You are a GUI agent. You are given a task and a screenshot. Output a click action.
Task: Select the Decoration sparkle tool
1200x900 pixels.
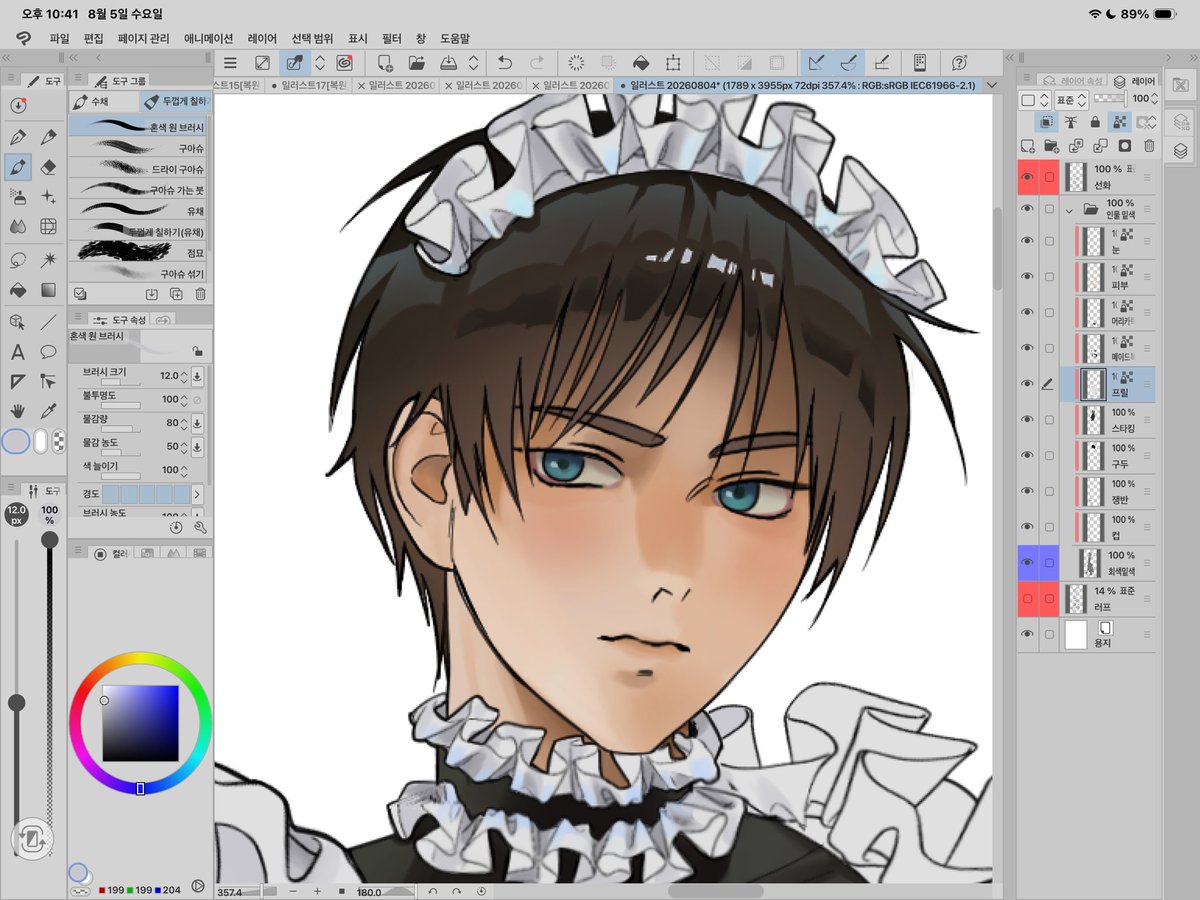click(x=48, y=197)
